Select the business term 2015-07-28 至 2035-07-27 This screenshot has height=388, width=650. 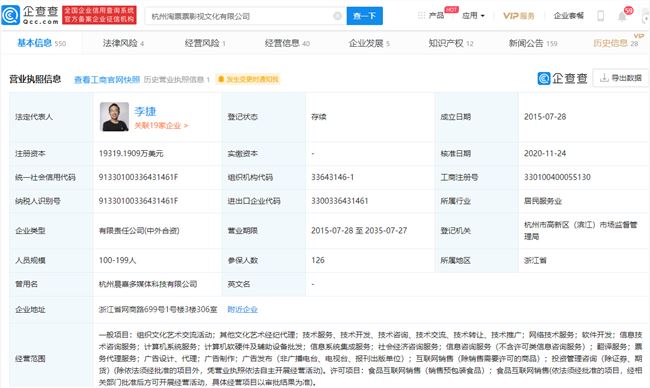tap(359, 230)
